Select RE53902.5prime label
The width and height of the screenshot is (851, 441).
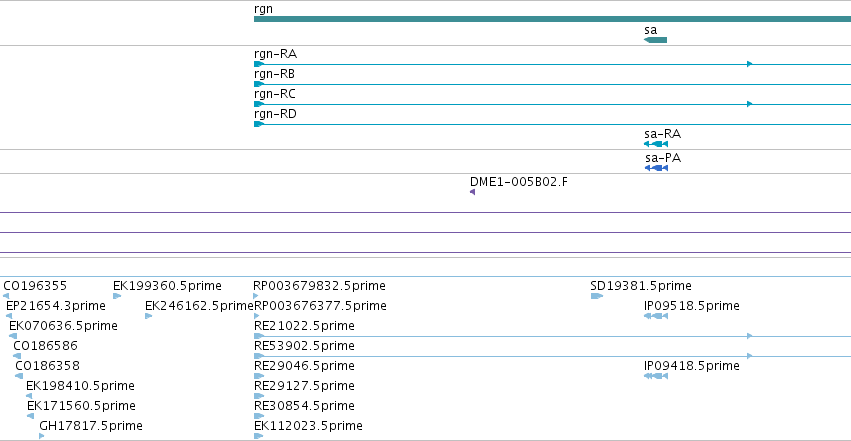pos(304,347)
